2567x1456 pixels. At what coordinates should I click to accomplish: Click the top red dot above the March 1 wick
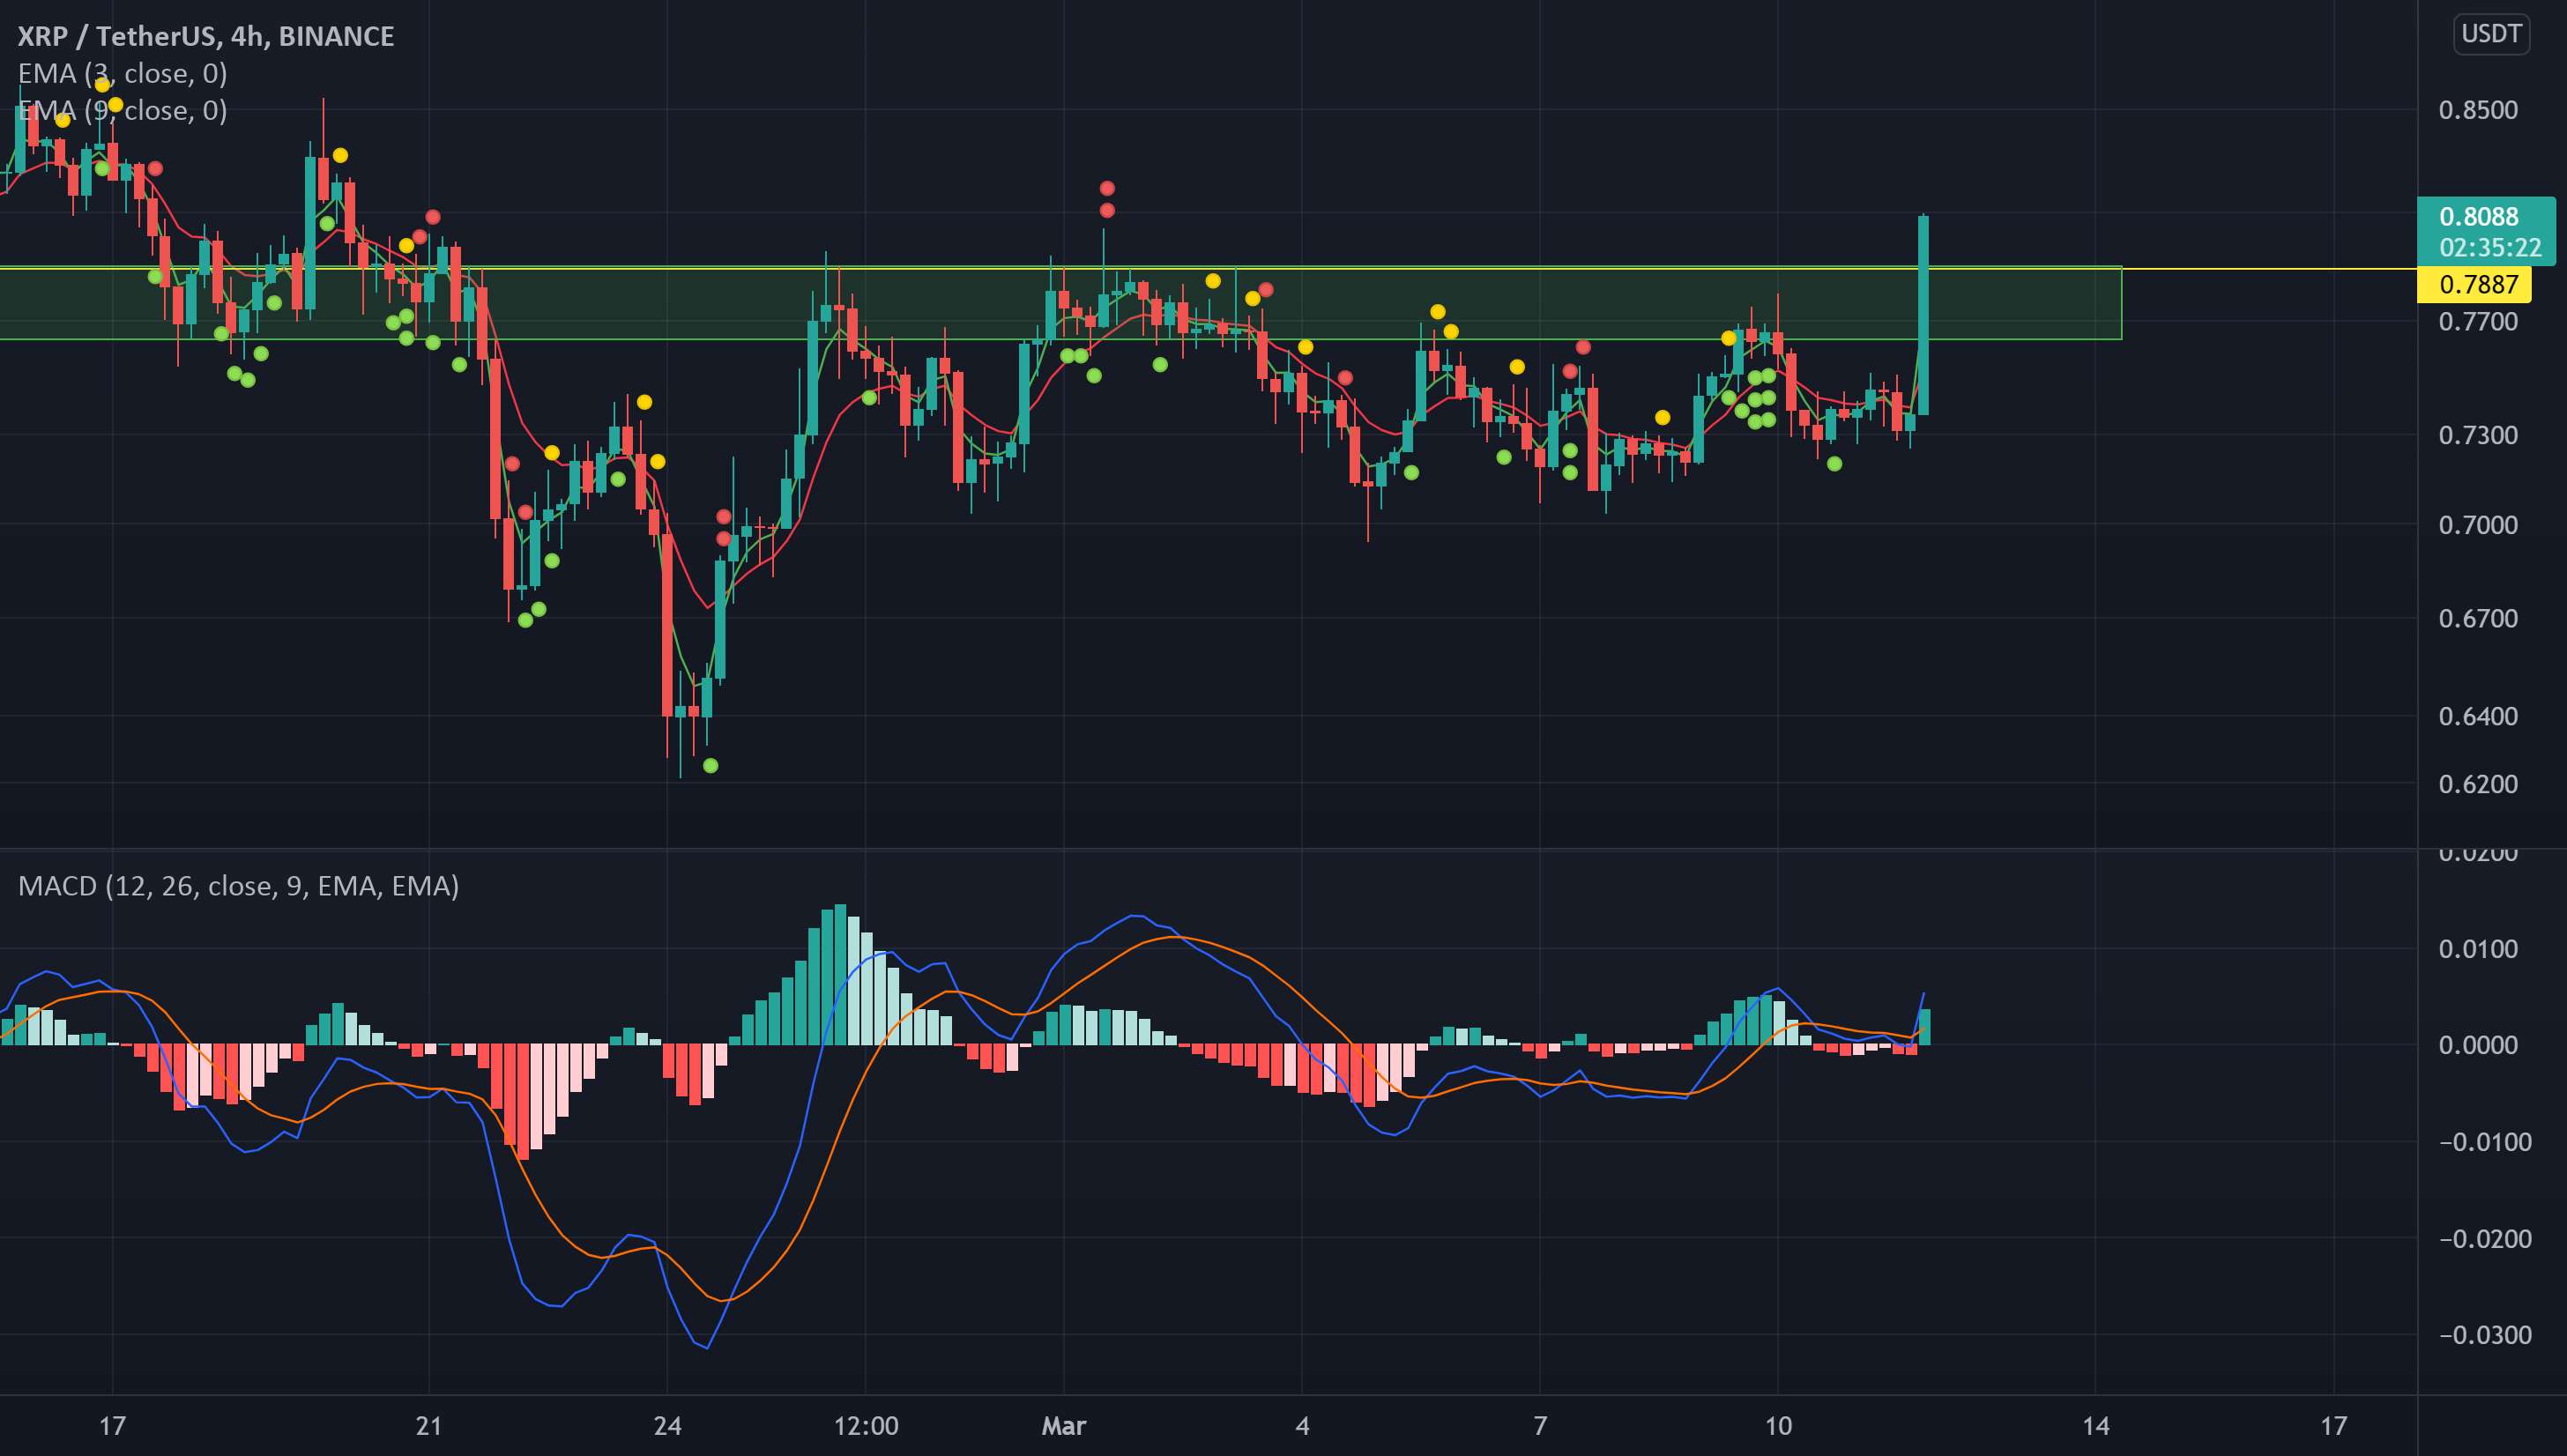tap(1107, 188)
